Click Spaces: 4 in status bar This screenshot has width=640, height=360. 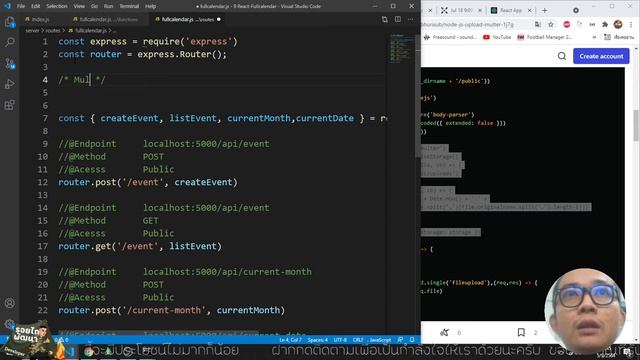(x=318, y=340)
